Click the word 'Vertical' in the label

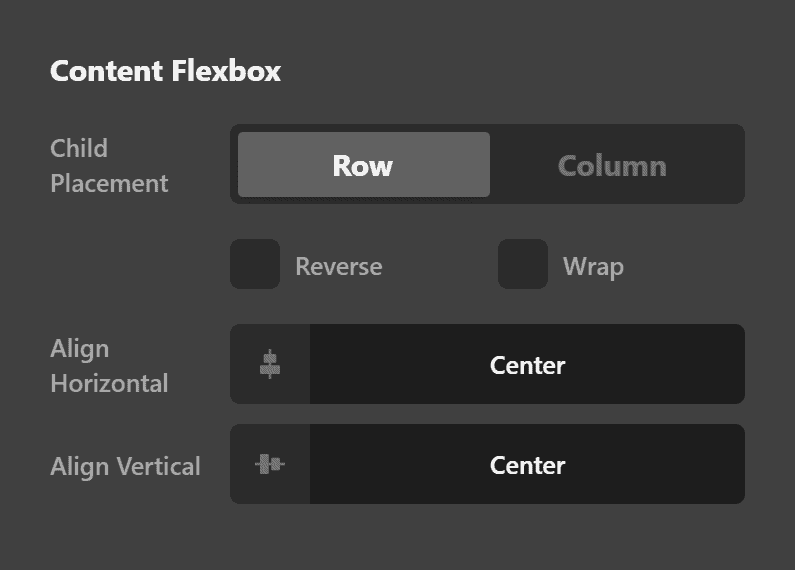(x=158, y=466)
